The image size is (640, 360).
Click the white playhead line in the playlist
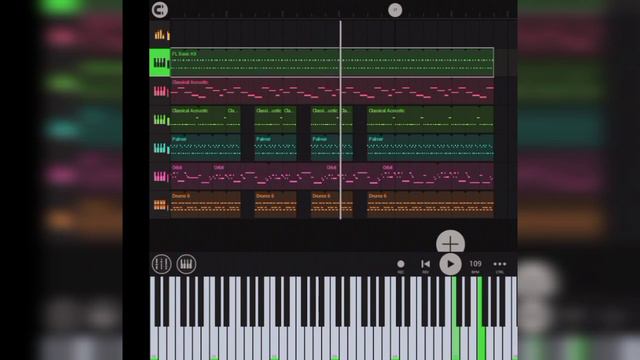[x=340, y=120]
